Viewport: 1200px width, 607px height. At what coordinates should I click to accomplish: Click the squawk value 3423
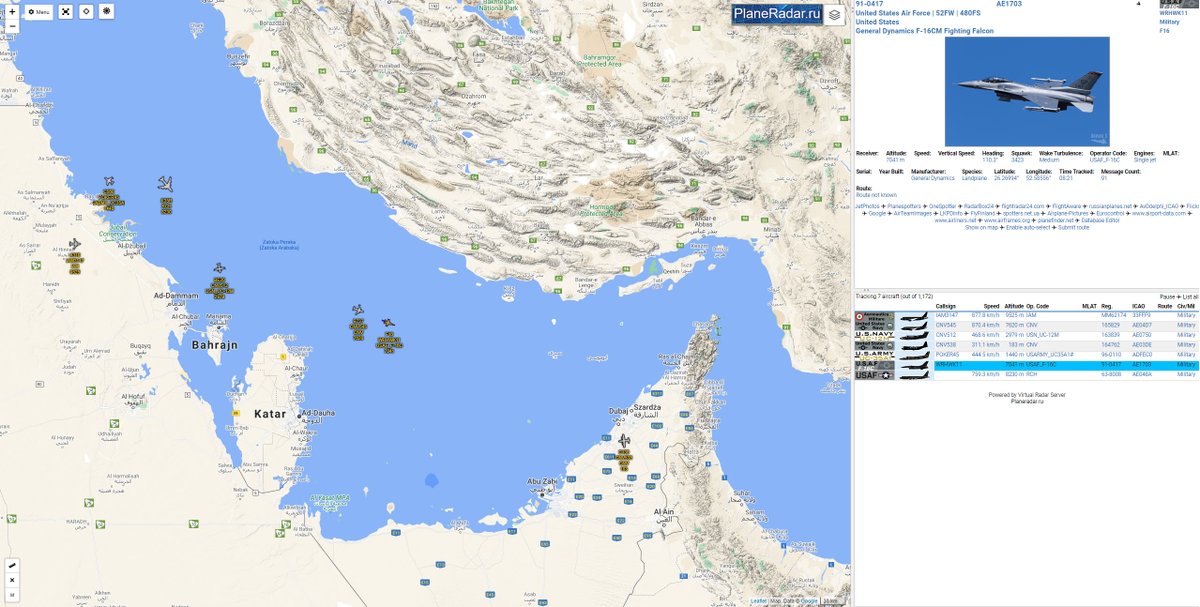pyautogui.click(x=1018, y=160)
